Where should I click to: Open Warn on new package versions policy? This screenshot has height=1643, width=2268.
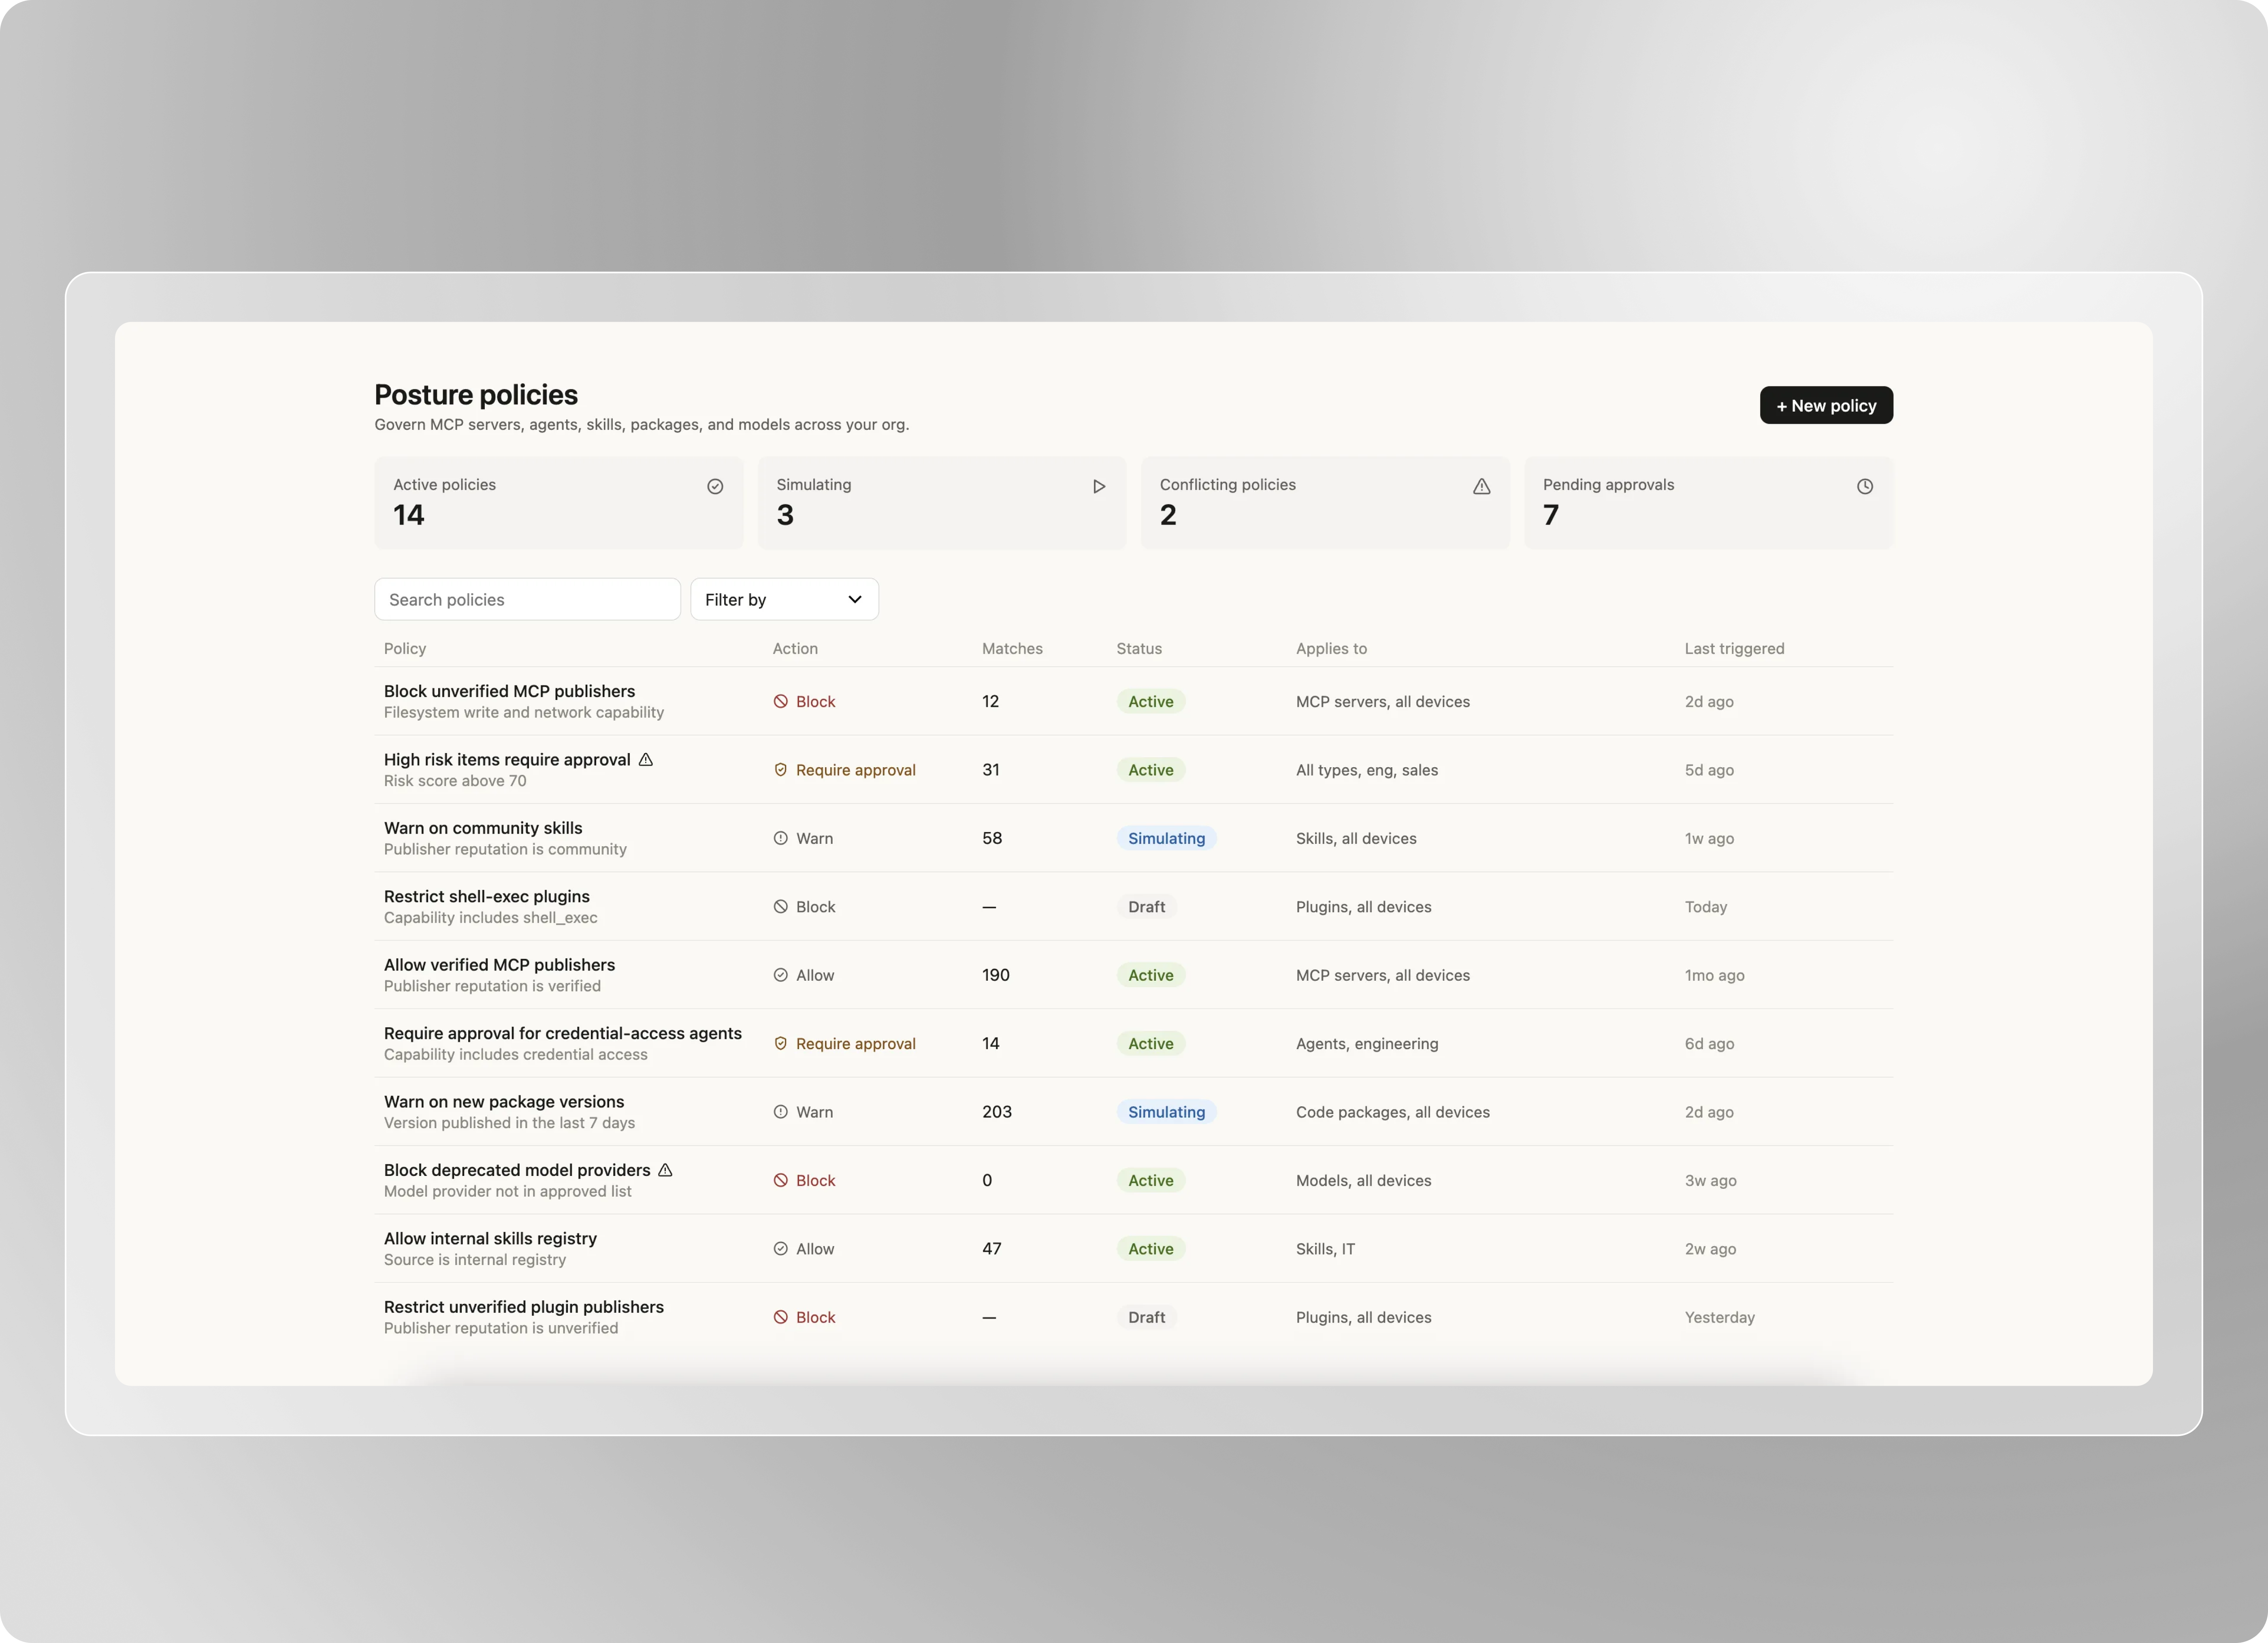504,1101
